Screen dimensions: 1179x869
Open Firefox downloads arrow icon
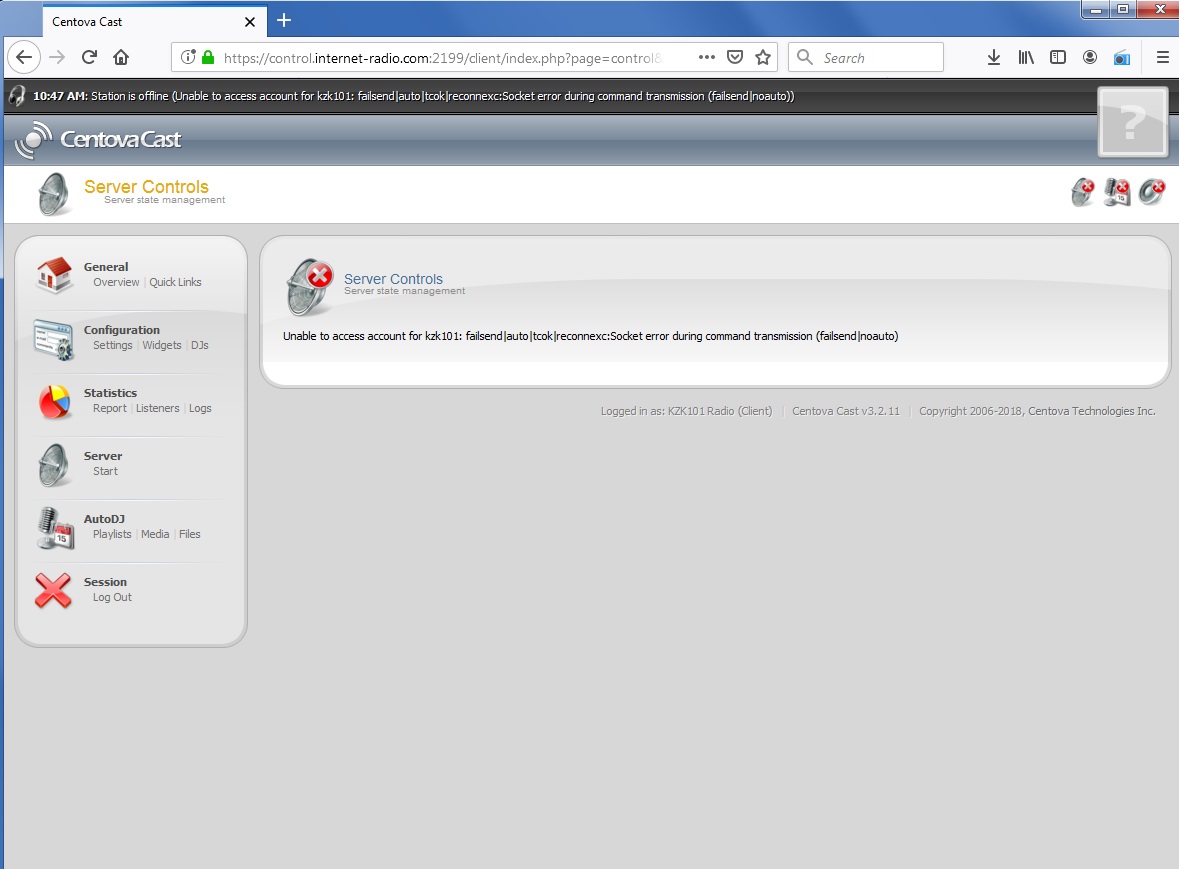(x=993, y=58)
